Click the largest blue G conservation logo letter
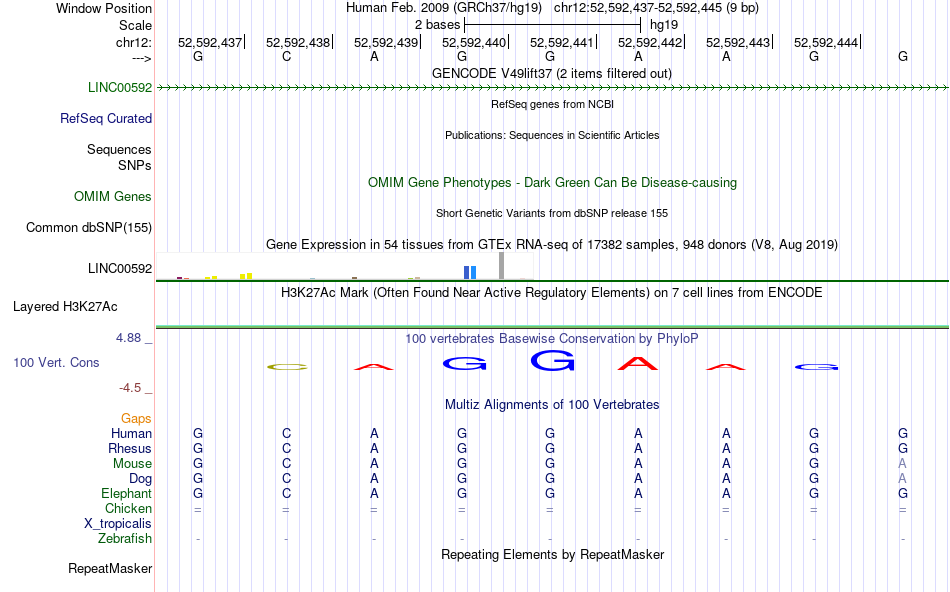 (553, 361)
